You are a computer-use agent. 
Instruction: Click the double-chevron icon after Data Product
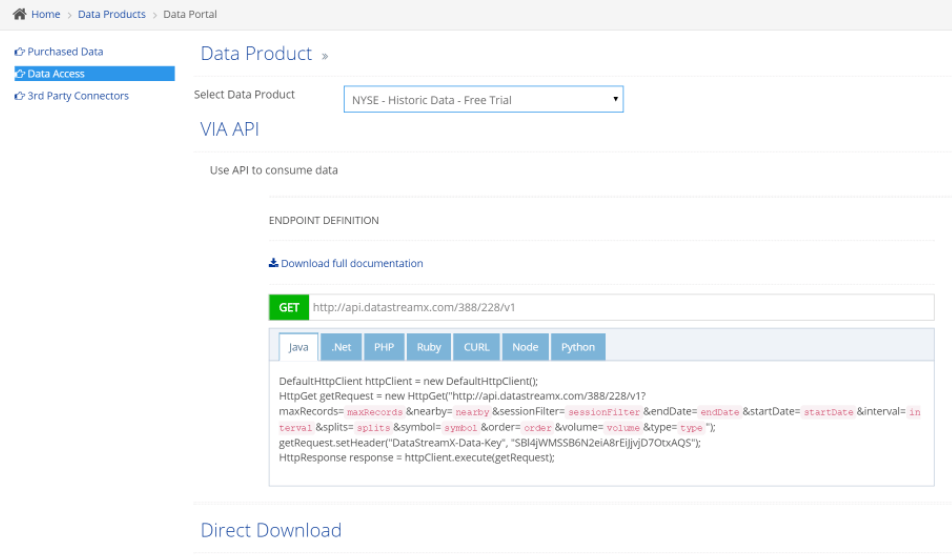(325, 56)
